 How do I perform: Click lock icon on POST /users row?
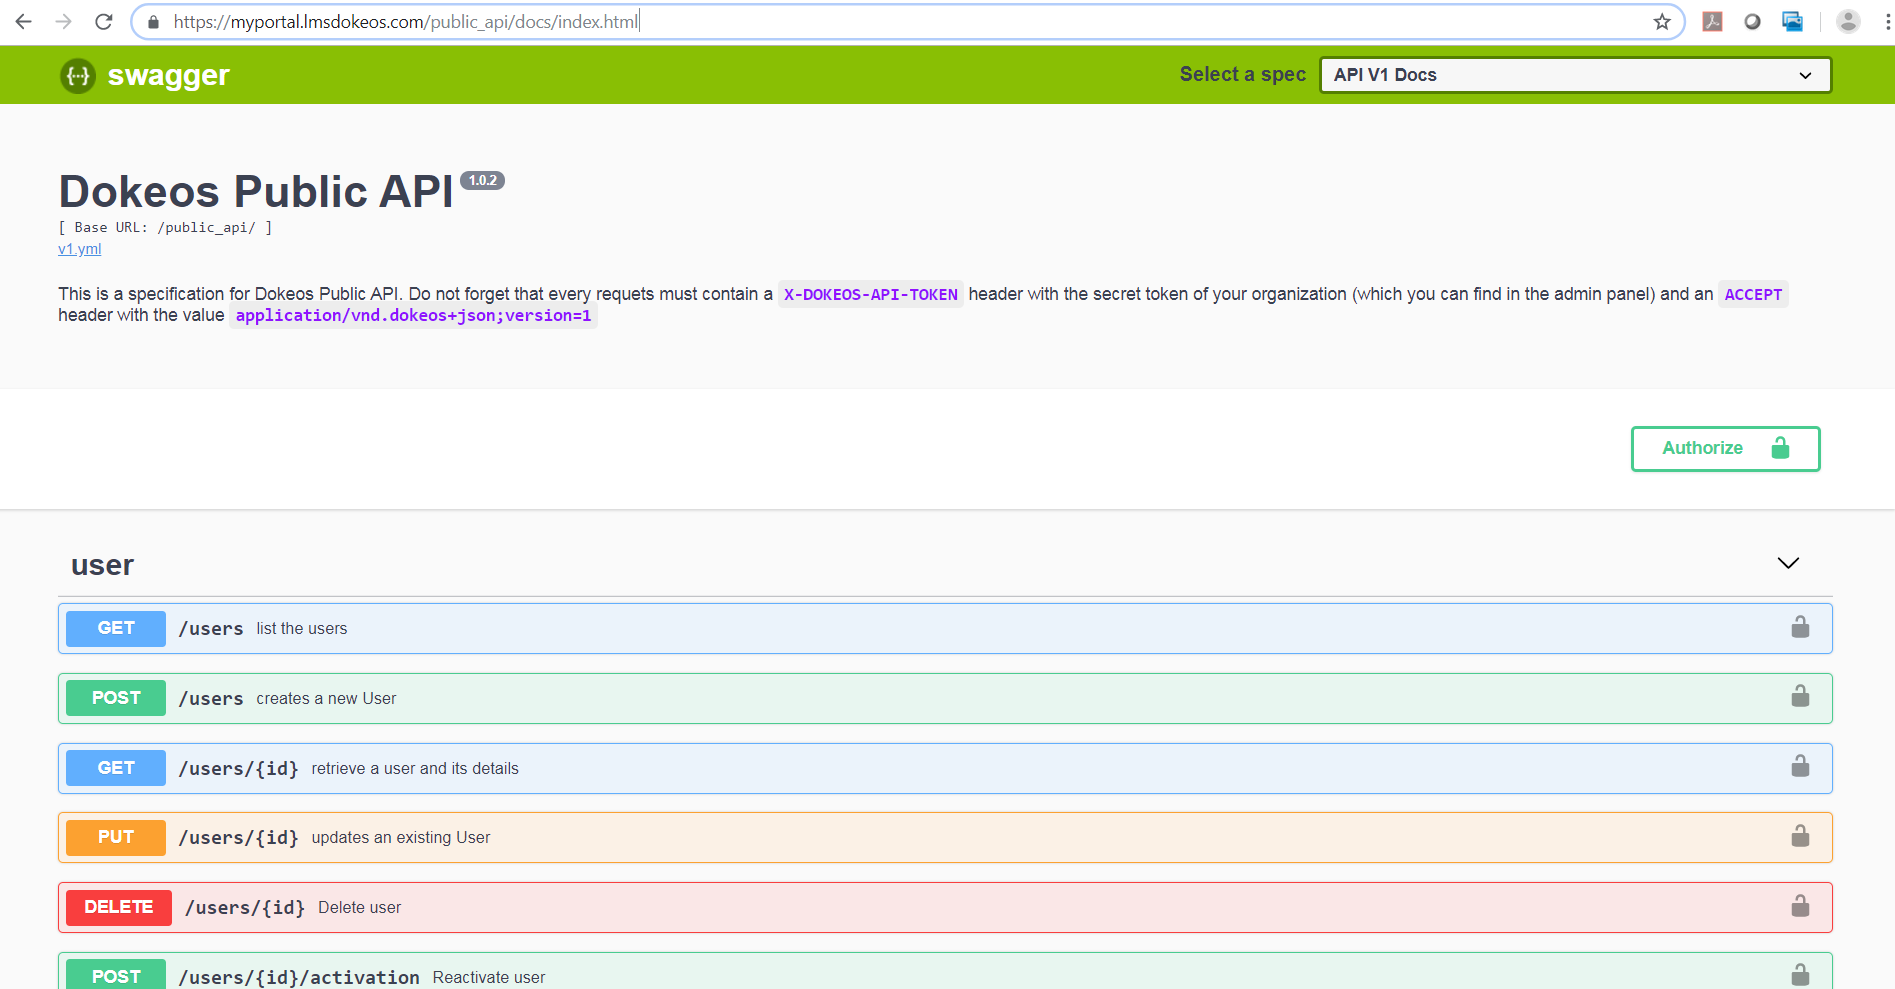tap(1800, 697)
